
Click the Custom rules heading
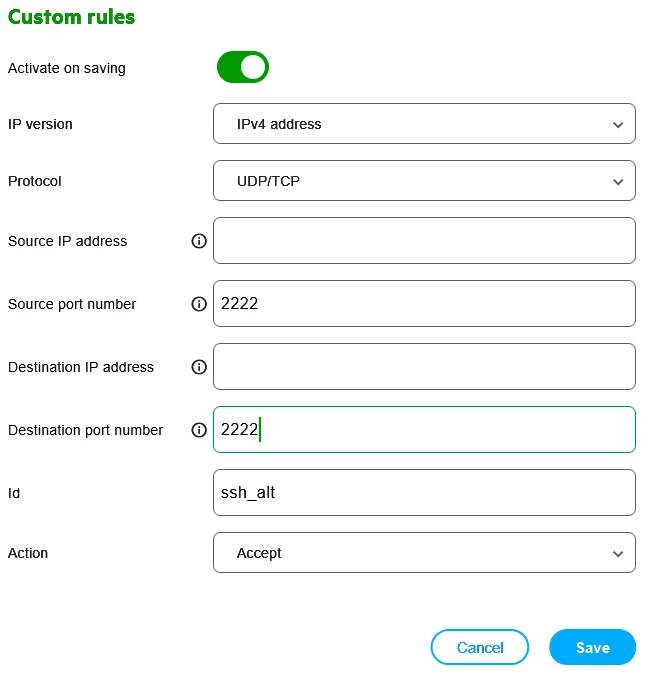[71, 17]
